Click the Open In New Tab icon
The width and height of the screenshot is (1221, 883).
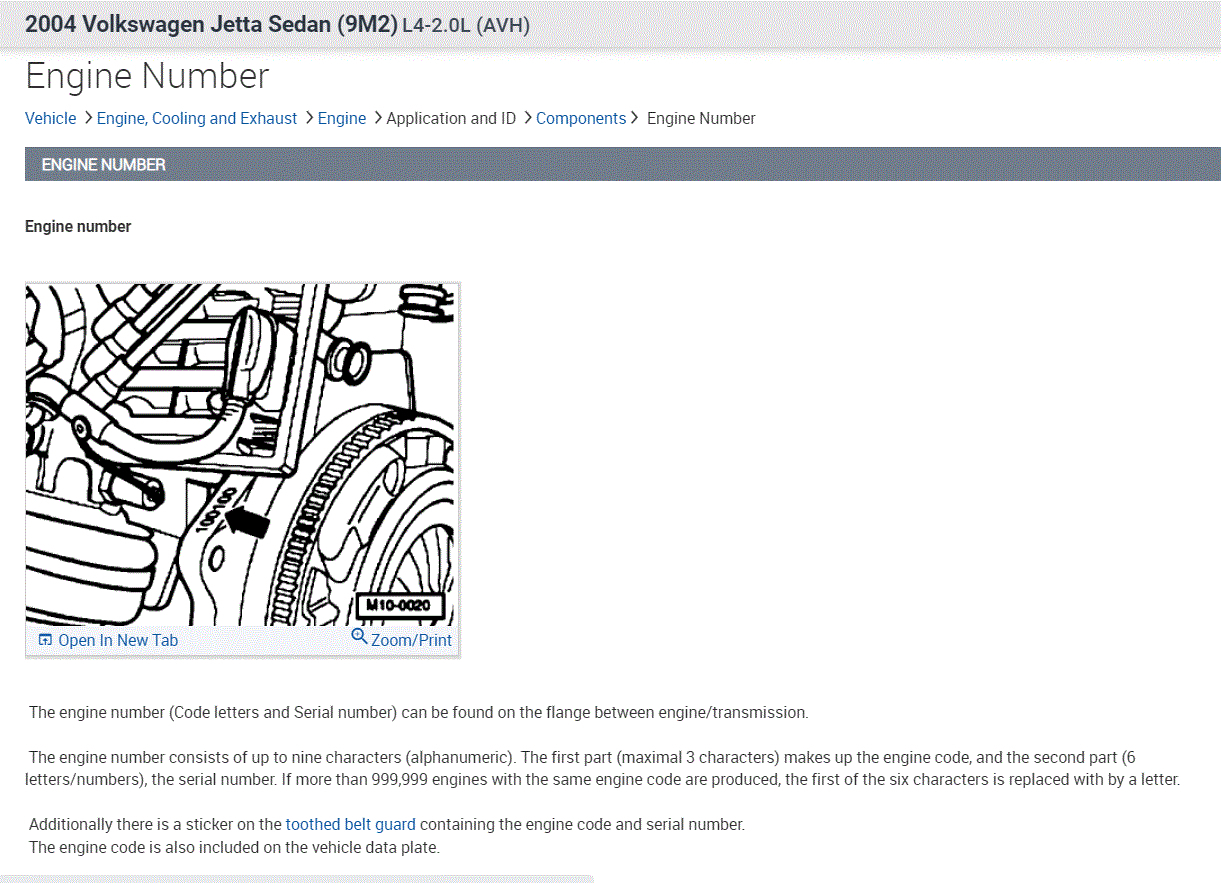[45, 640]
